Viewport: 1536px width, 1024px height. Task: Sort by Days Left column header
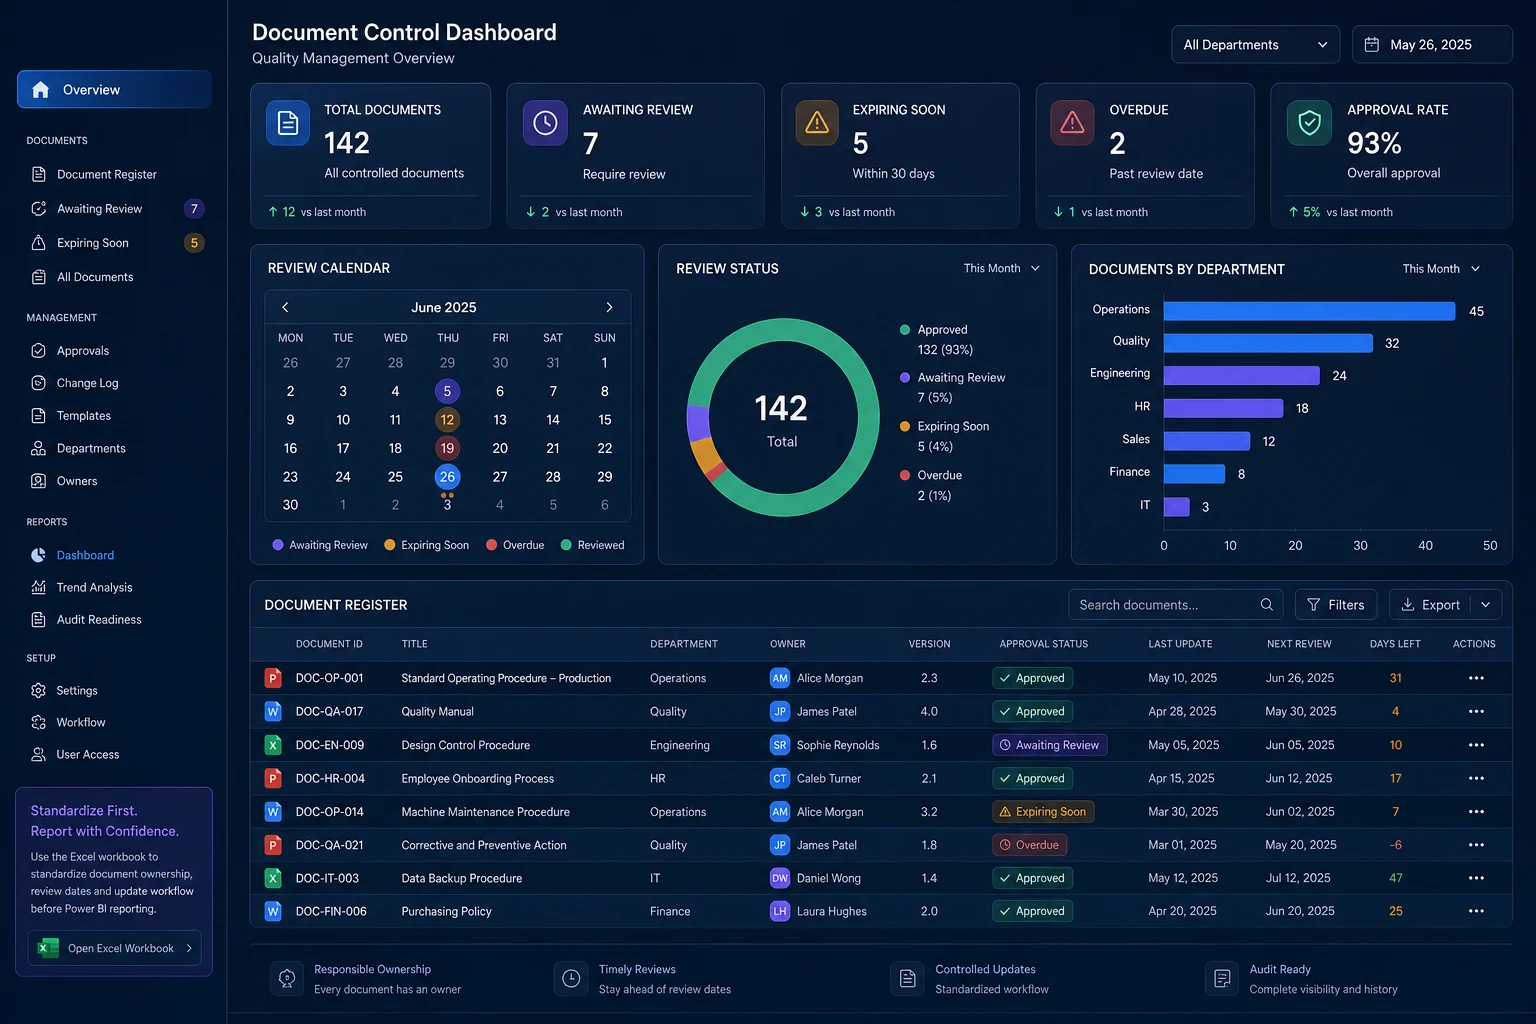1395,644
